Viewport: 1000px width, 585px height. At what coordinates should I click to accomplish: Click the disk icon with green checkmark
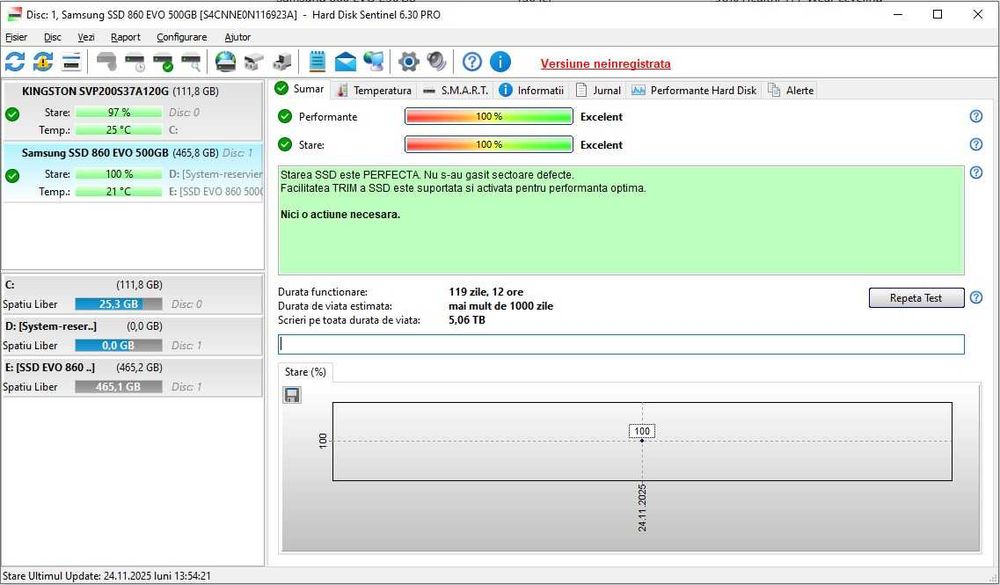163,62
